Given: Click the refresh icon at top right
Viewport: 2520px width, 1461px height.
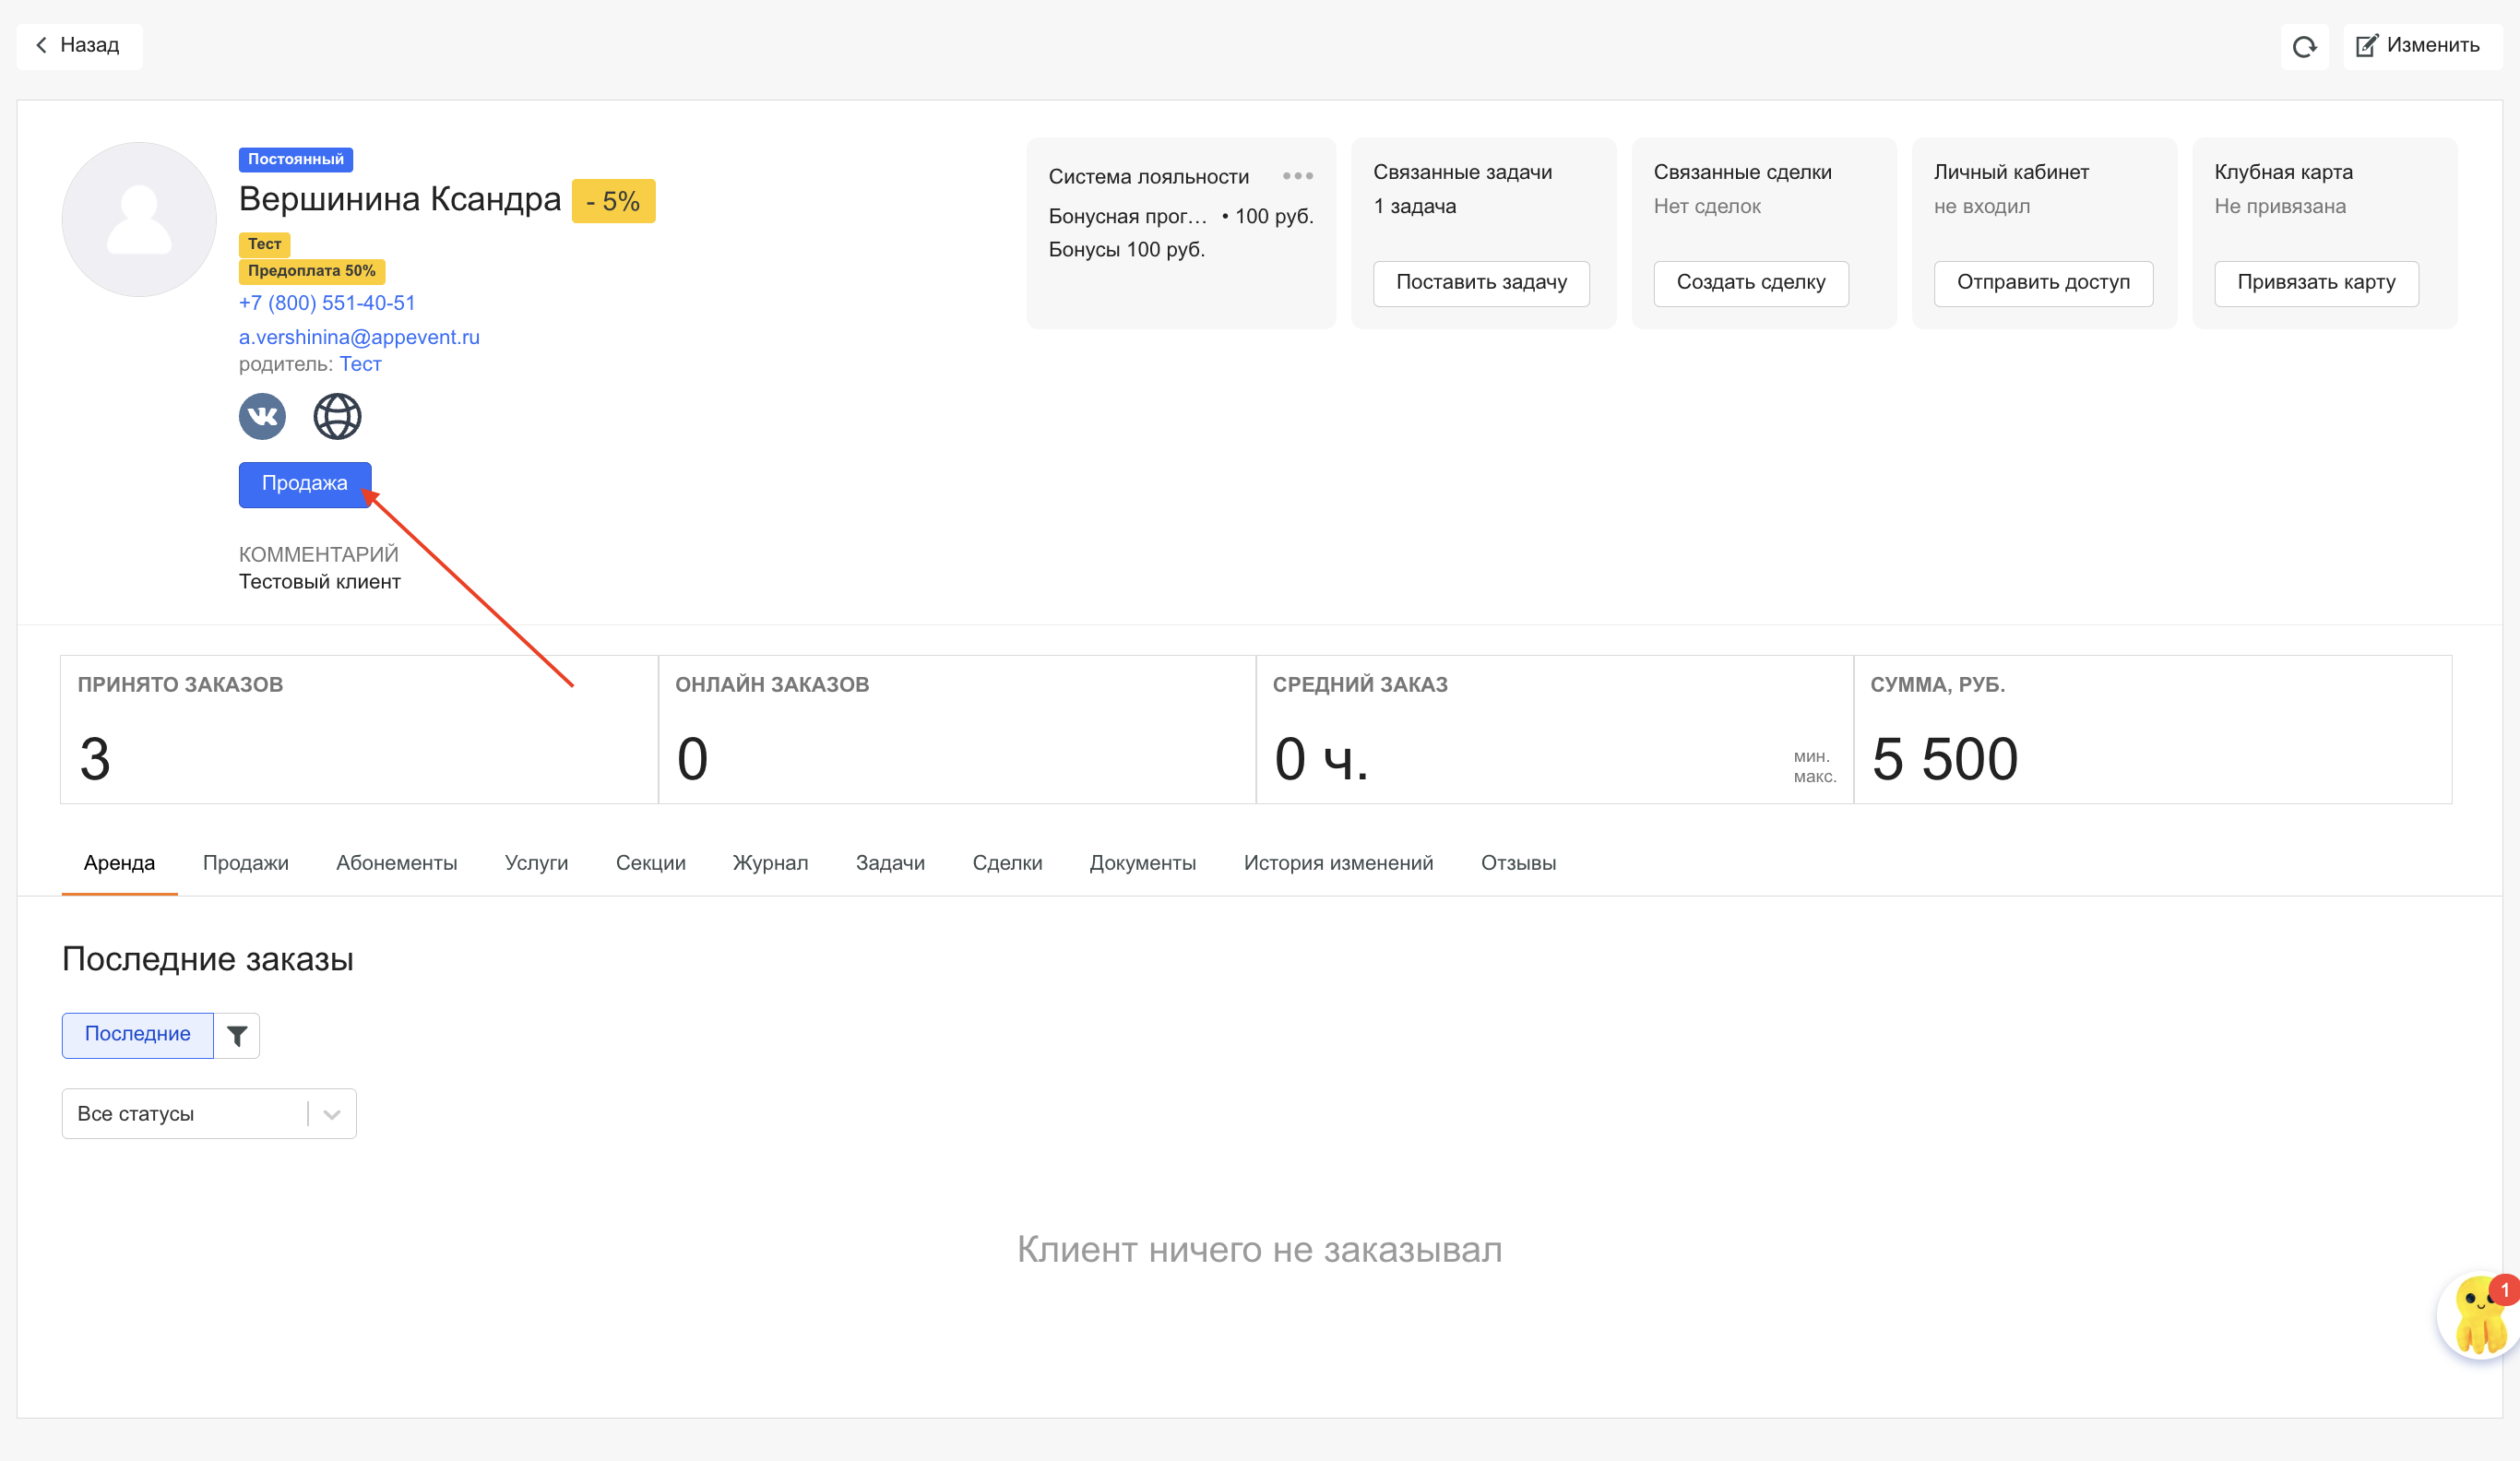Looking at the screenshot, I should (x=2304, y=46).
